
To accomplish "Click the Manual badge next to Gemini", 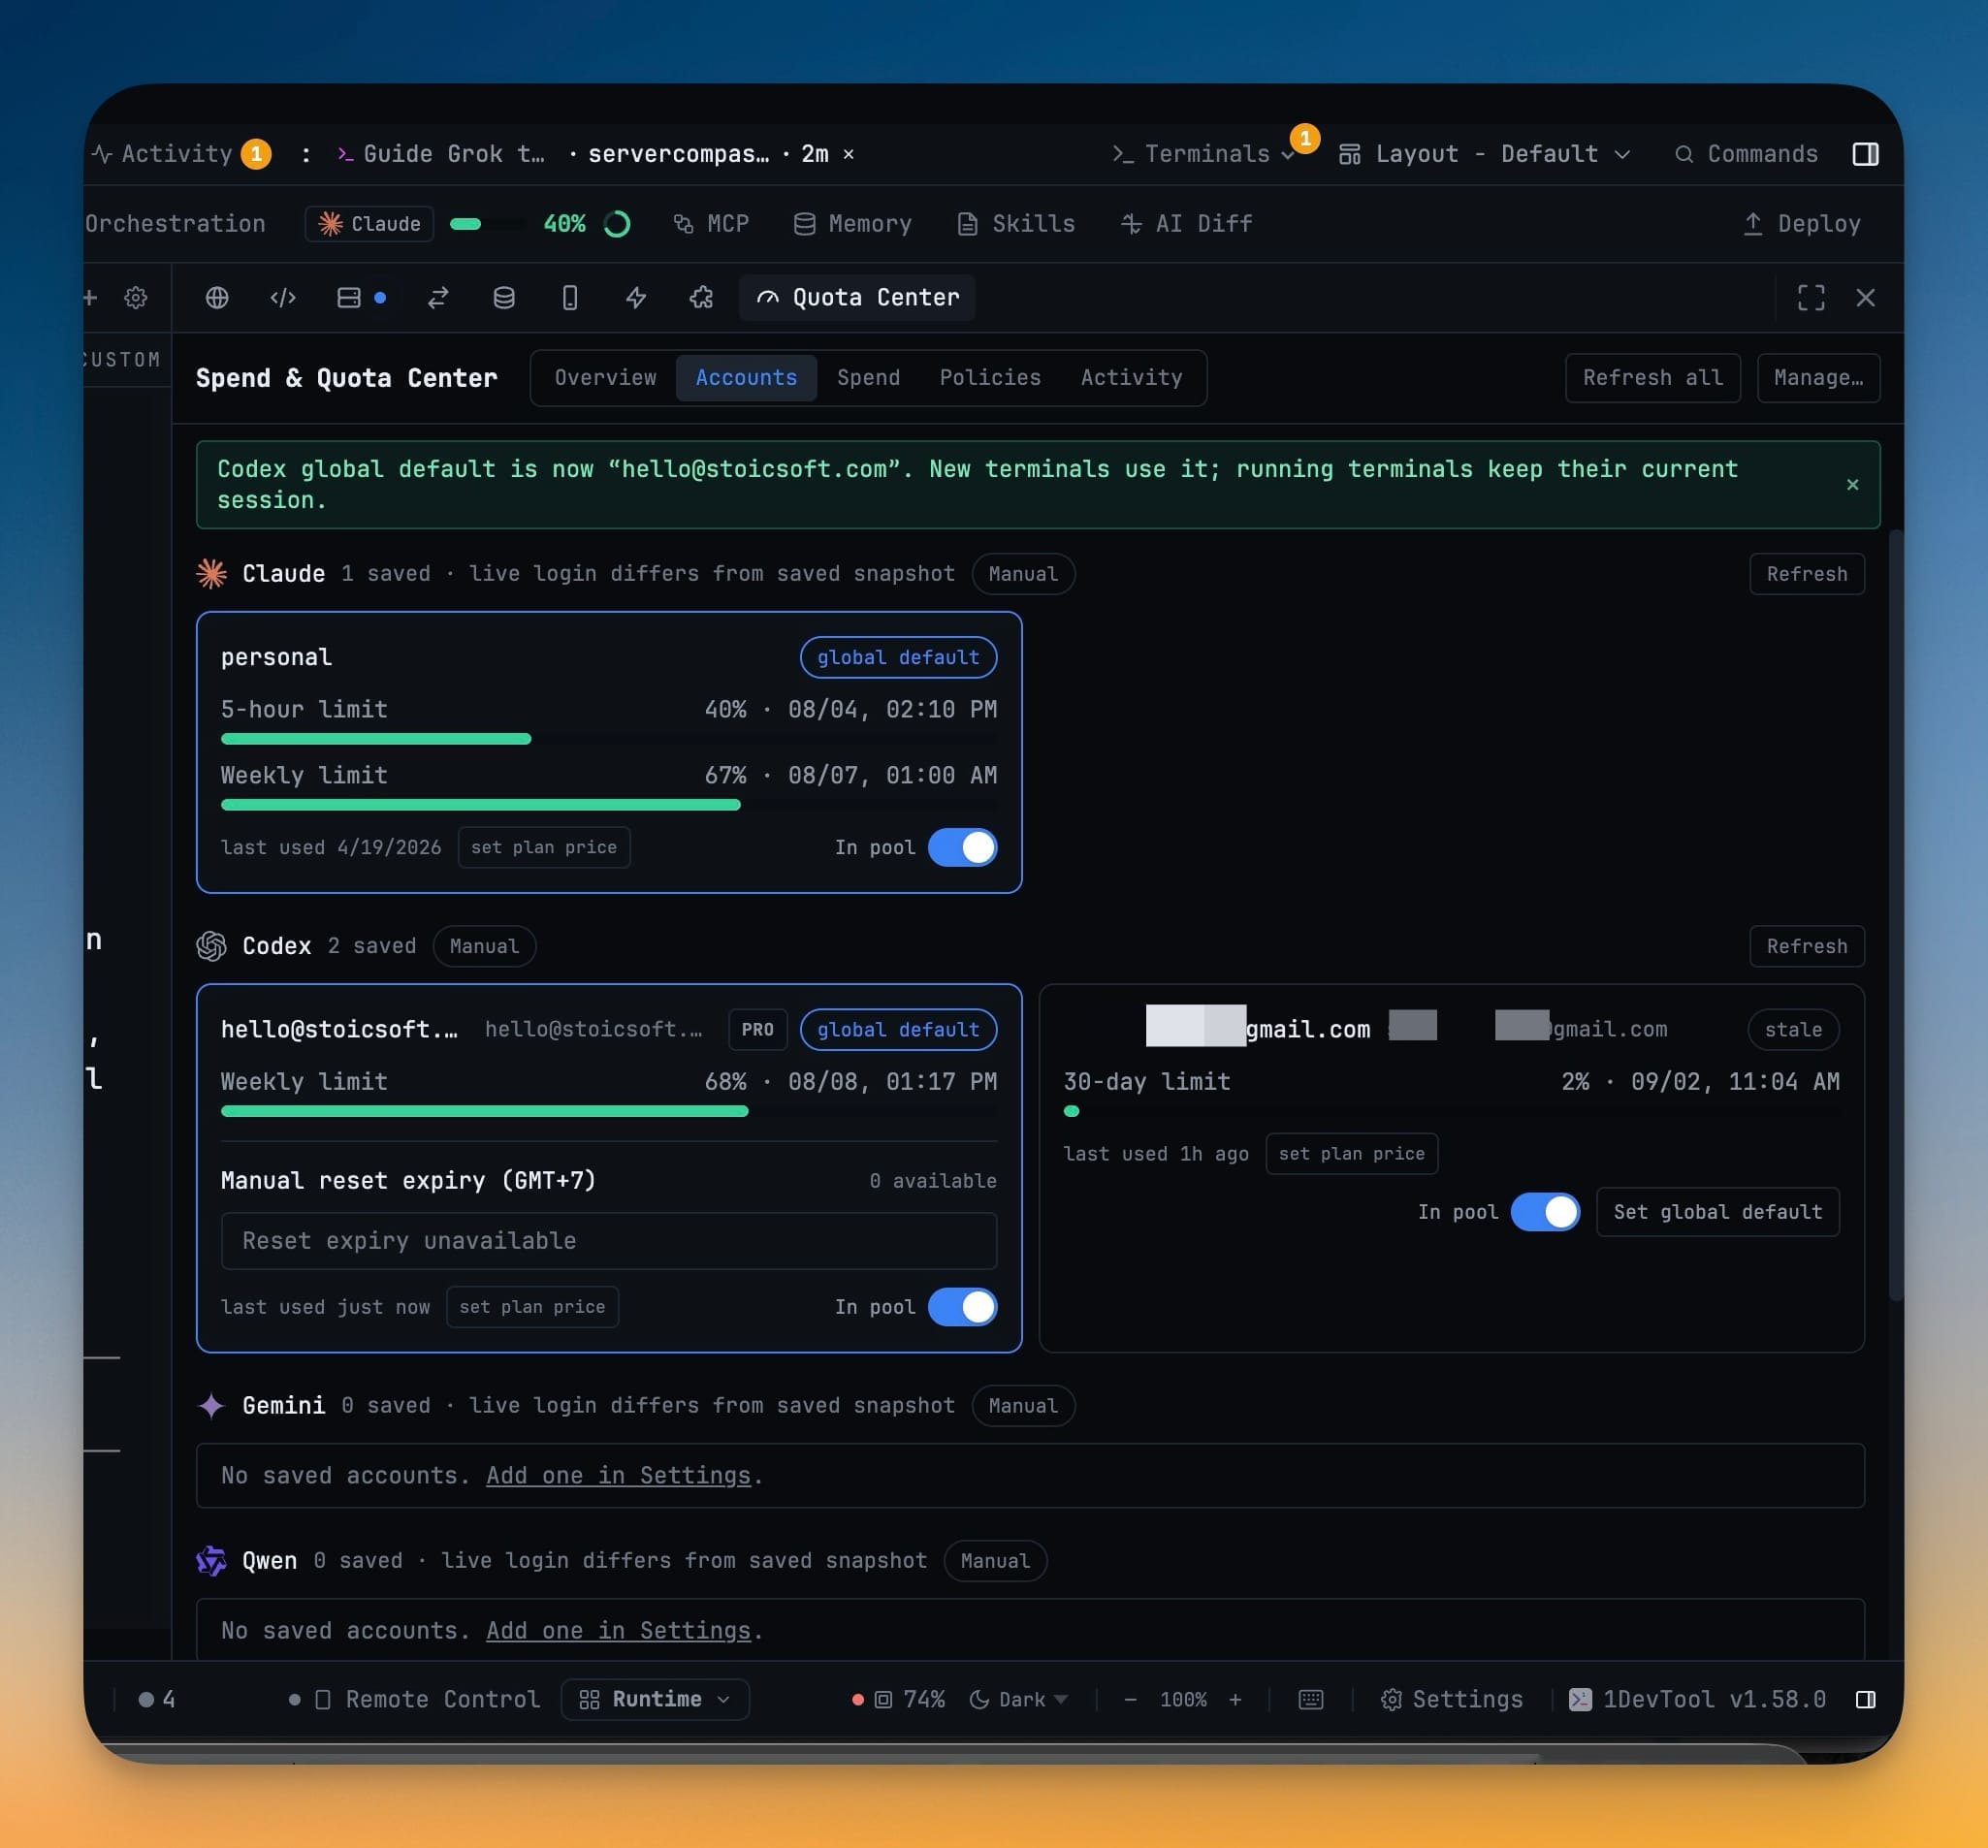I will tap(1023, 1406).
